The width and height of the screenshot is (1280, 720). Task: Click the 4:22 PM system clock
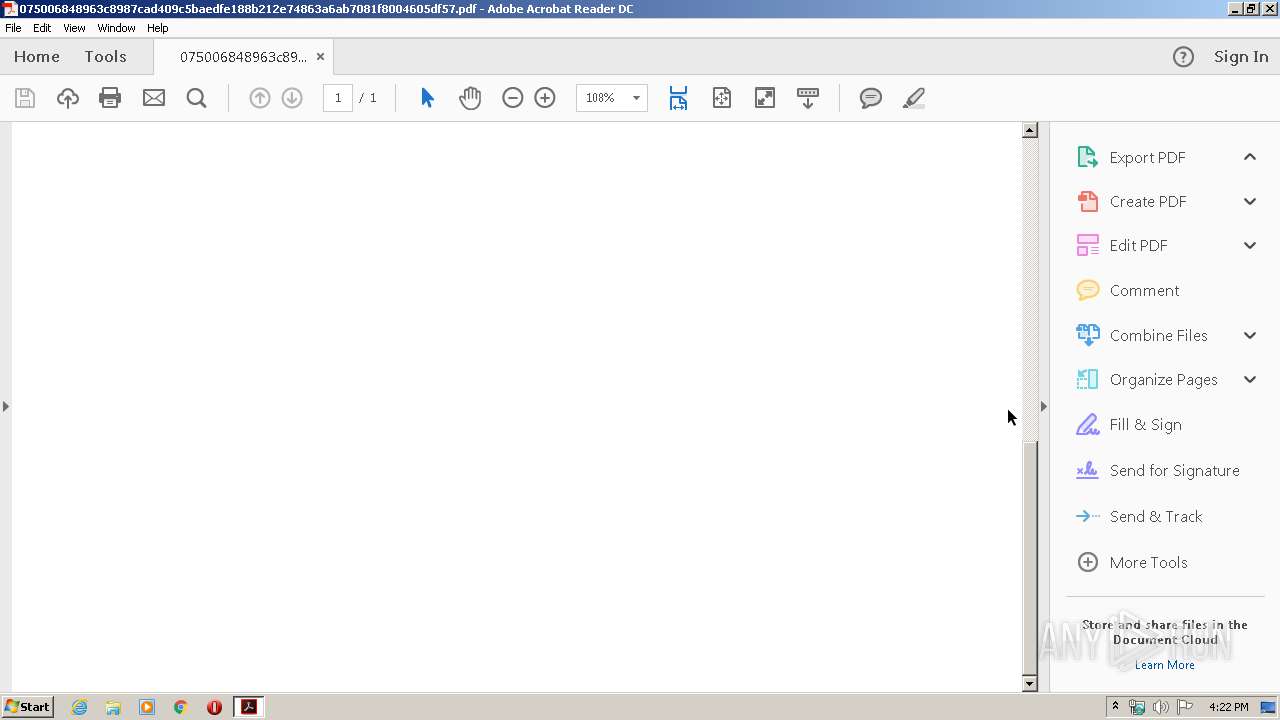(1228, 707)
